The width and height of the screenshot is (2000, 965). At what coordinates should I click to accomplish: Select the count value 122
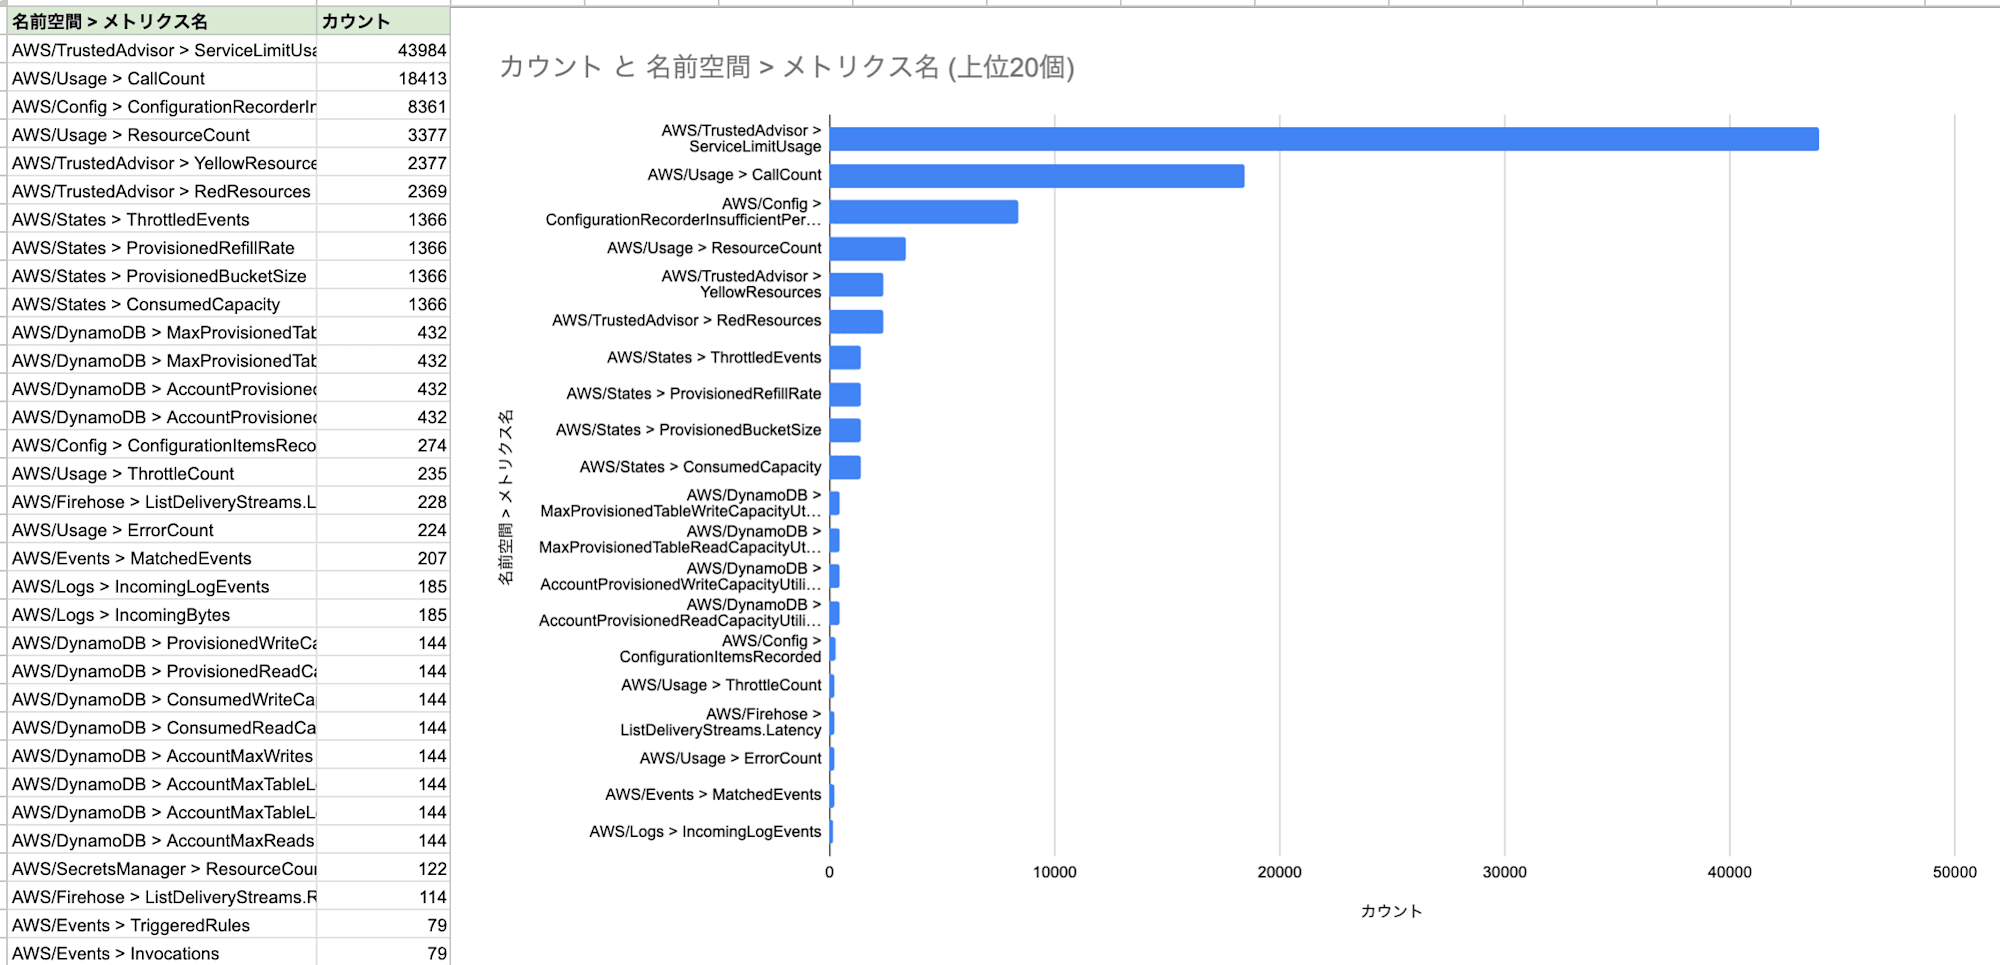pyautogui.click(x=383, y=869)
